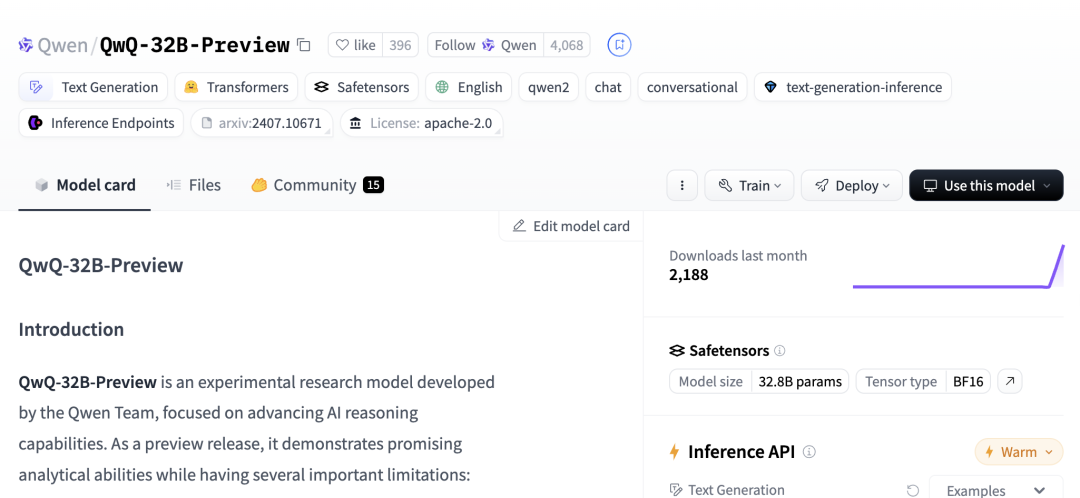The height and width of the screenshot is (498, 1080).
Task: Click the Train wrench icon
Action: (x=725, y=185)
